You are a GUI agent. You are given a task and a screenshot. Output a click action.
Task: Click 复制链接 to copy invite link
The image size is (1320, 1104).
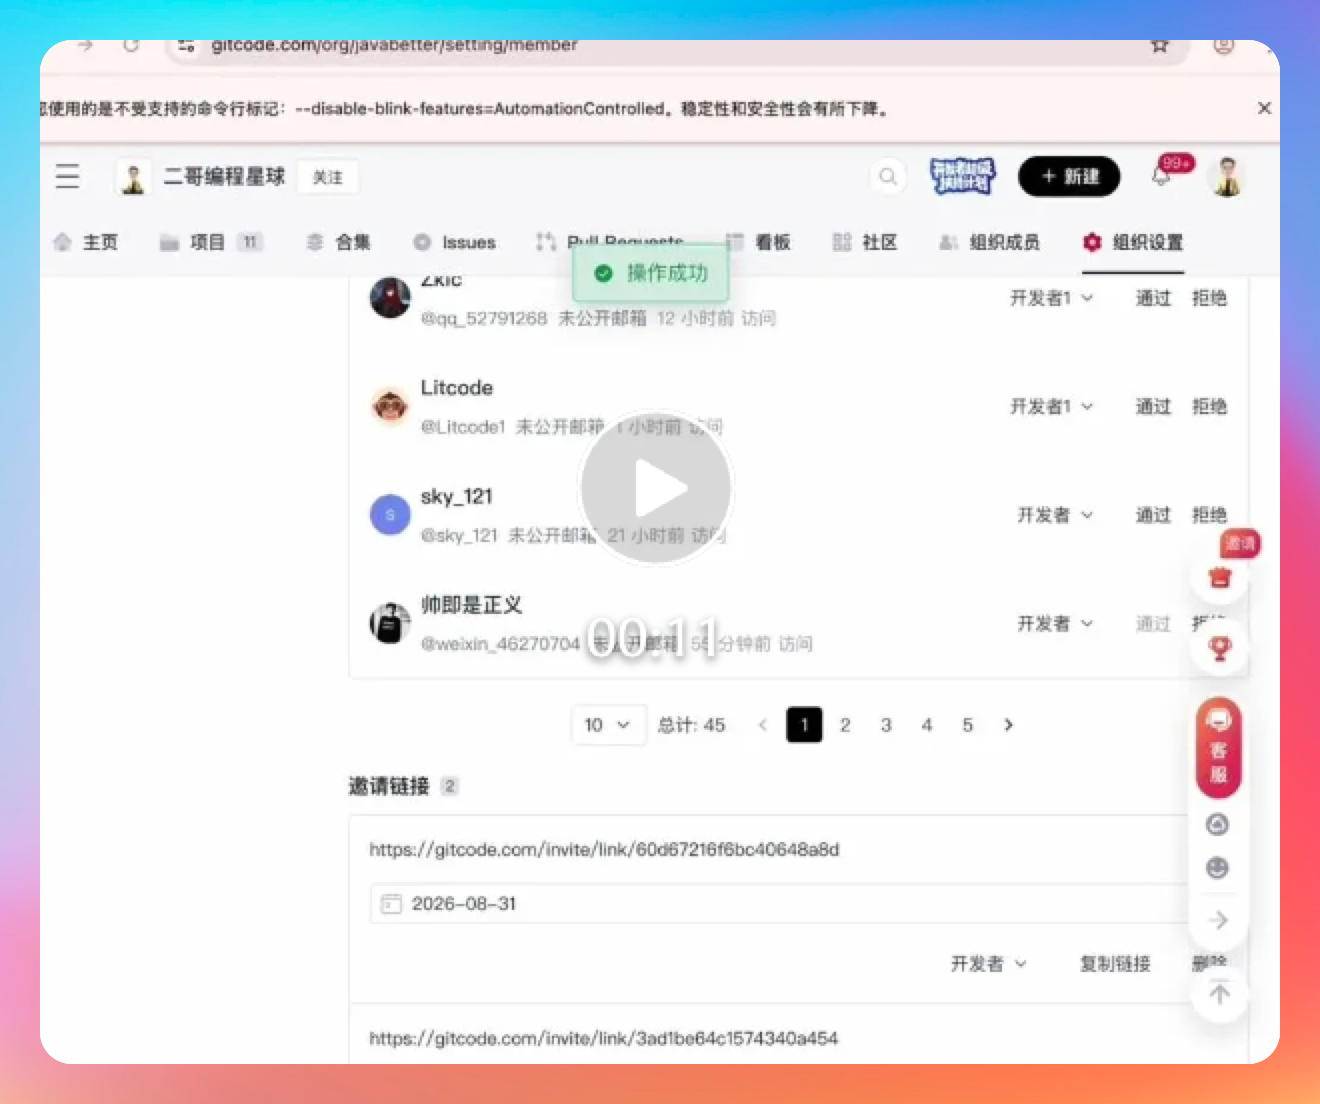1115,964
